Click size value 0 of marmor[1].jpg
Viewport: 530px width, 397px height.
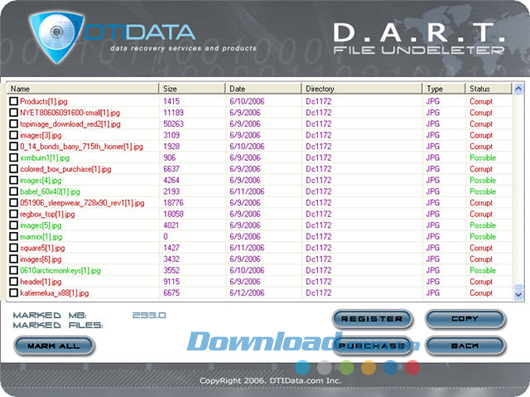[166, 236]
